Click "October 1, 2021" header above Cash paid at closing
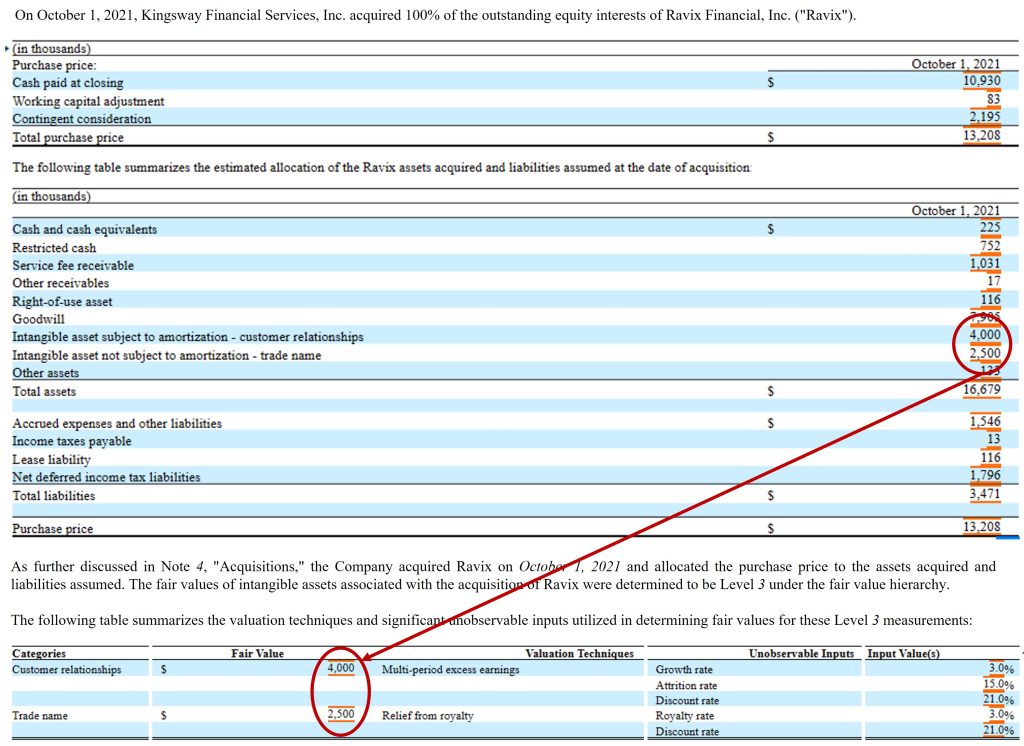Screen dimensions: 1024x746 [955, 64]
